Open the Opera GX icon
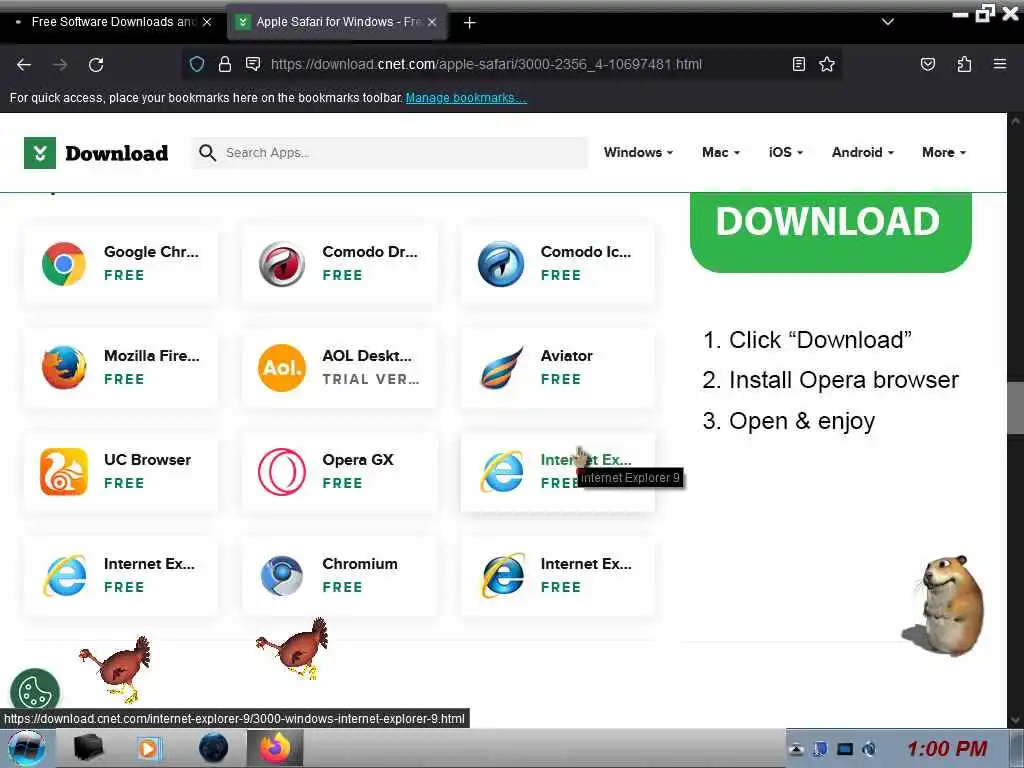The width and height of the screenshot is (1024, 768). (x=281, y=472)
